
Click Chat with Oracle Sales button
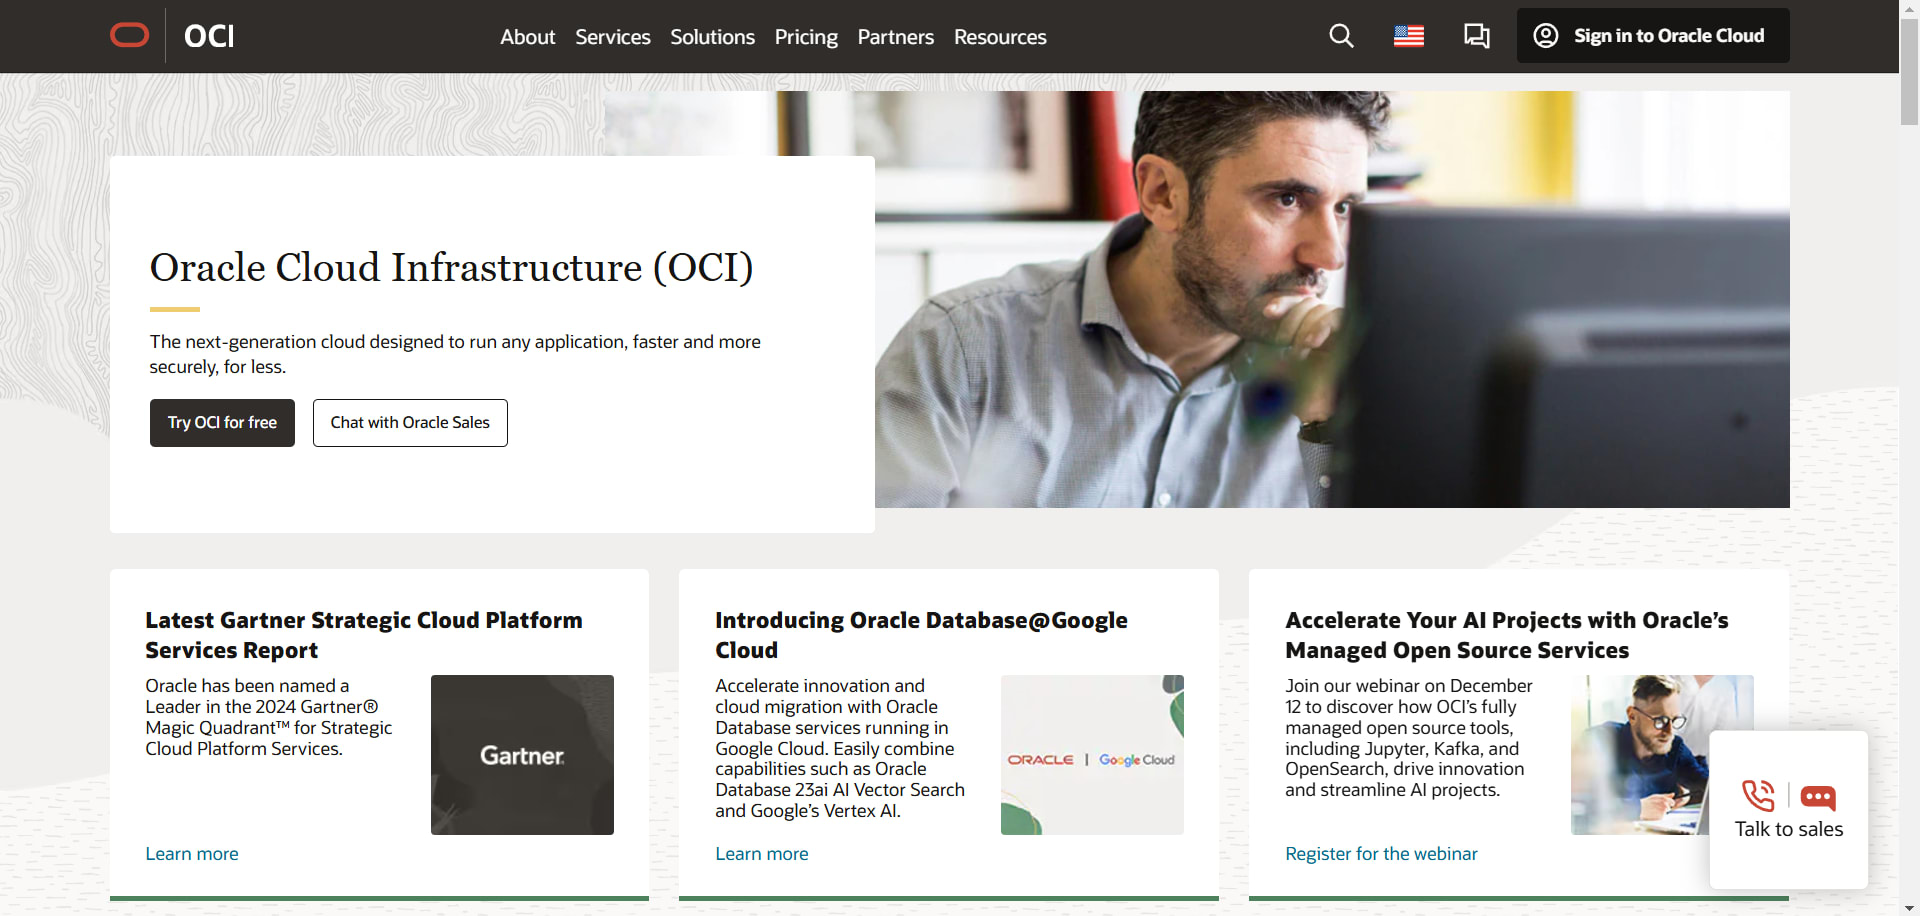[410, 423]
